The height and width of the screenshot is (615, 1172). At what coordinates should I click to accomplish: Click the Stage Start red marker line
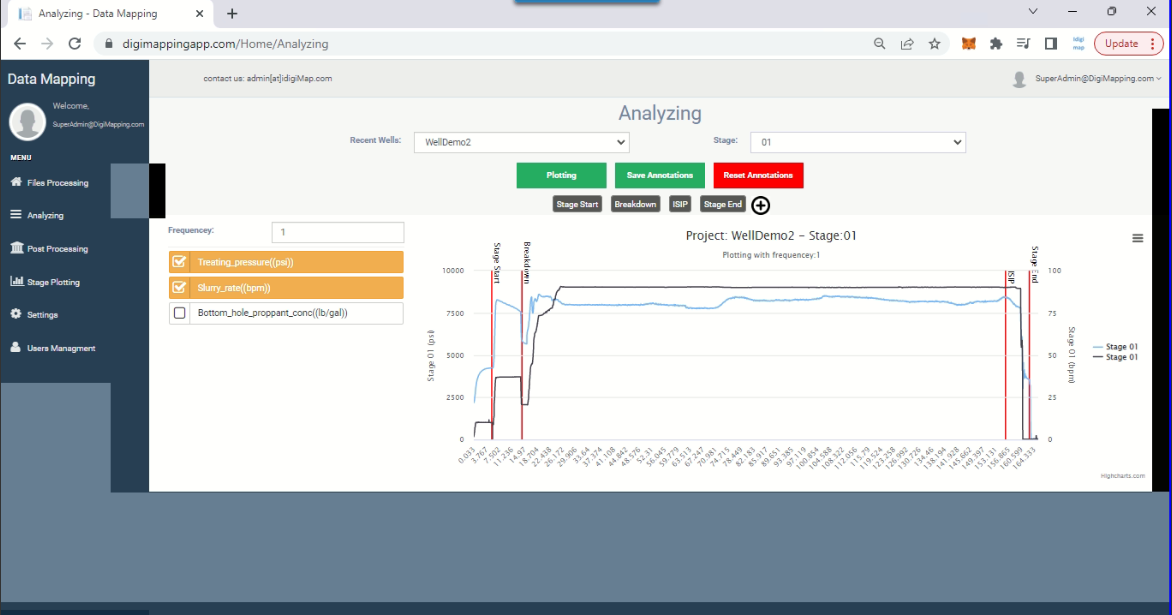point(492,350)
